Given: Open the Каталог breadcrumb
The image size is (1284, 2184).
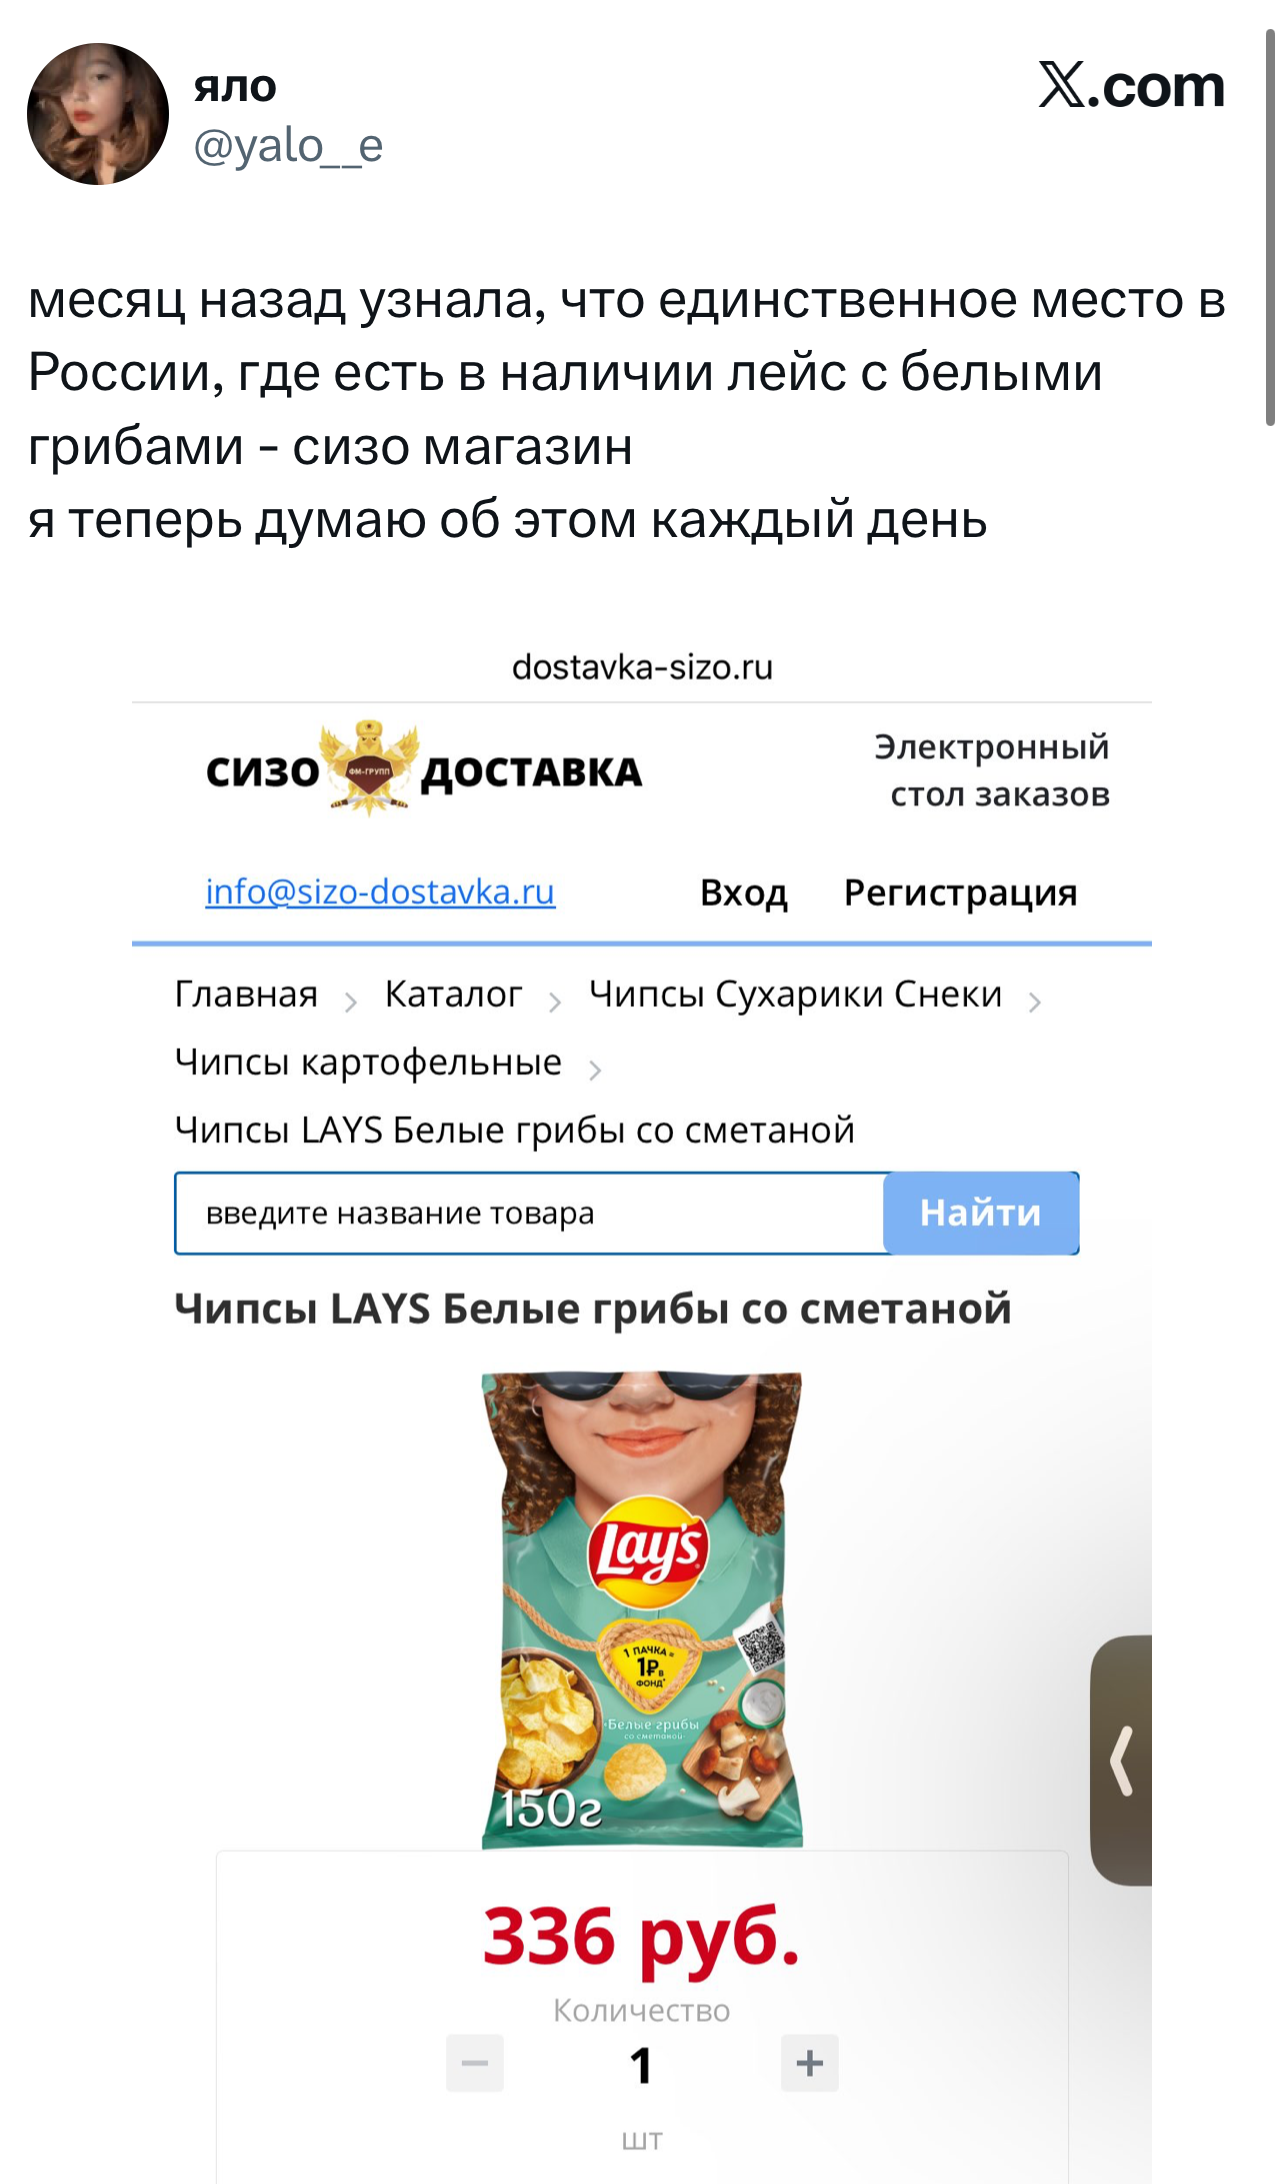Looking at the screenshot, I should (453, 994).
